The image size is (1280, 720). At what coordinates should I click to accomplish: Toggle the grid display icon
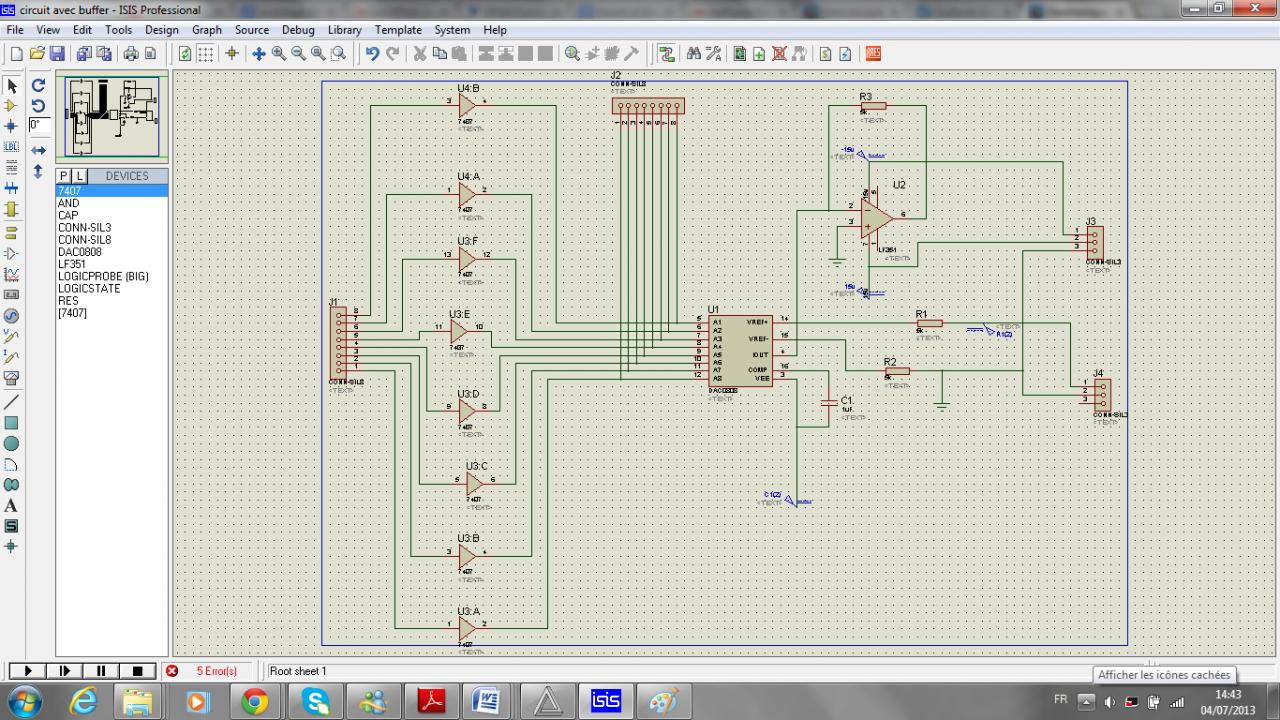pos(205,54)
